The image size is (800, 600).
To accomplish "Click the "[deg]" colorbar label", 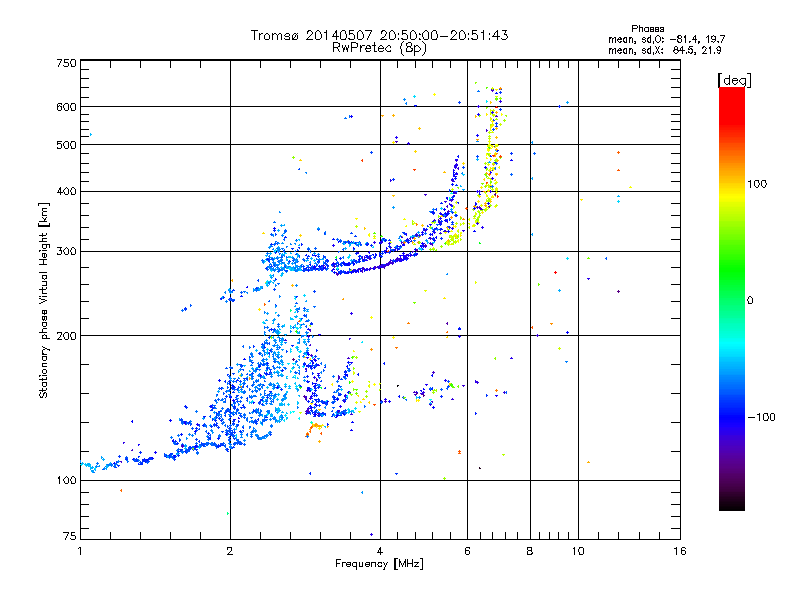I will (x=734, y=80).
